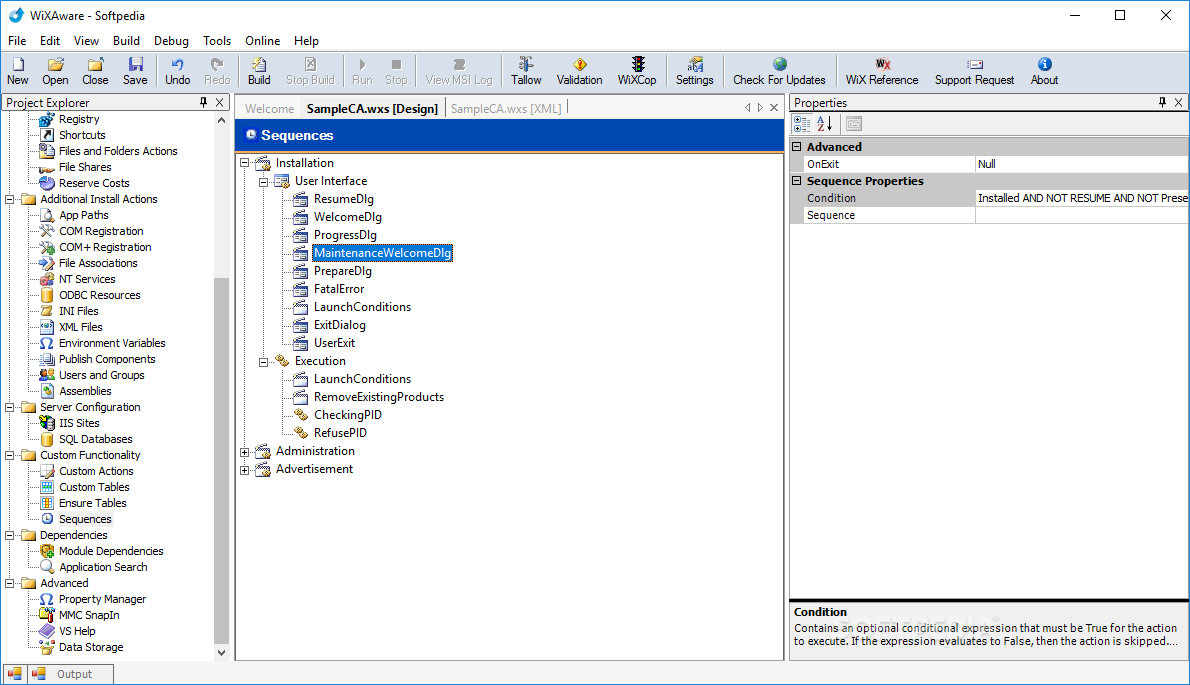Run Validation from the toolbar
1190x685 pixels.
point(579,71)
